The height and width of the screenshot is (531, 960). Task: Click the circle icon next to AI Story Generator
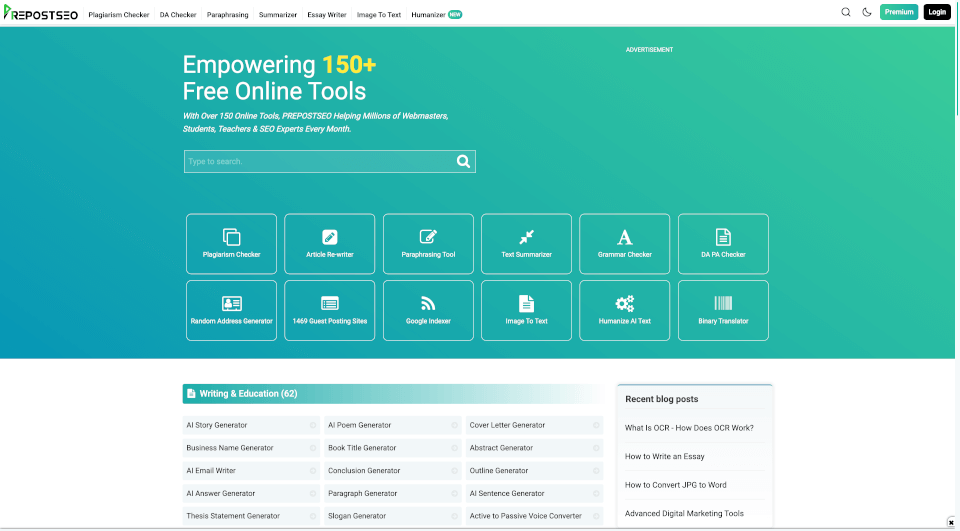(x=313, y=425)
